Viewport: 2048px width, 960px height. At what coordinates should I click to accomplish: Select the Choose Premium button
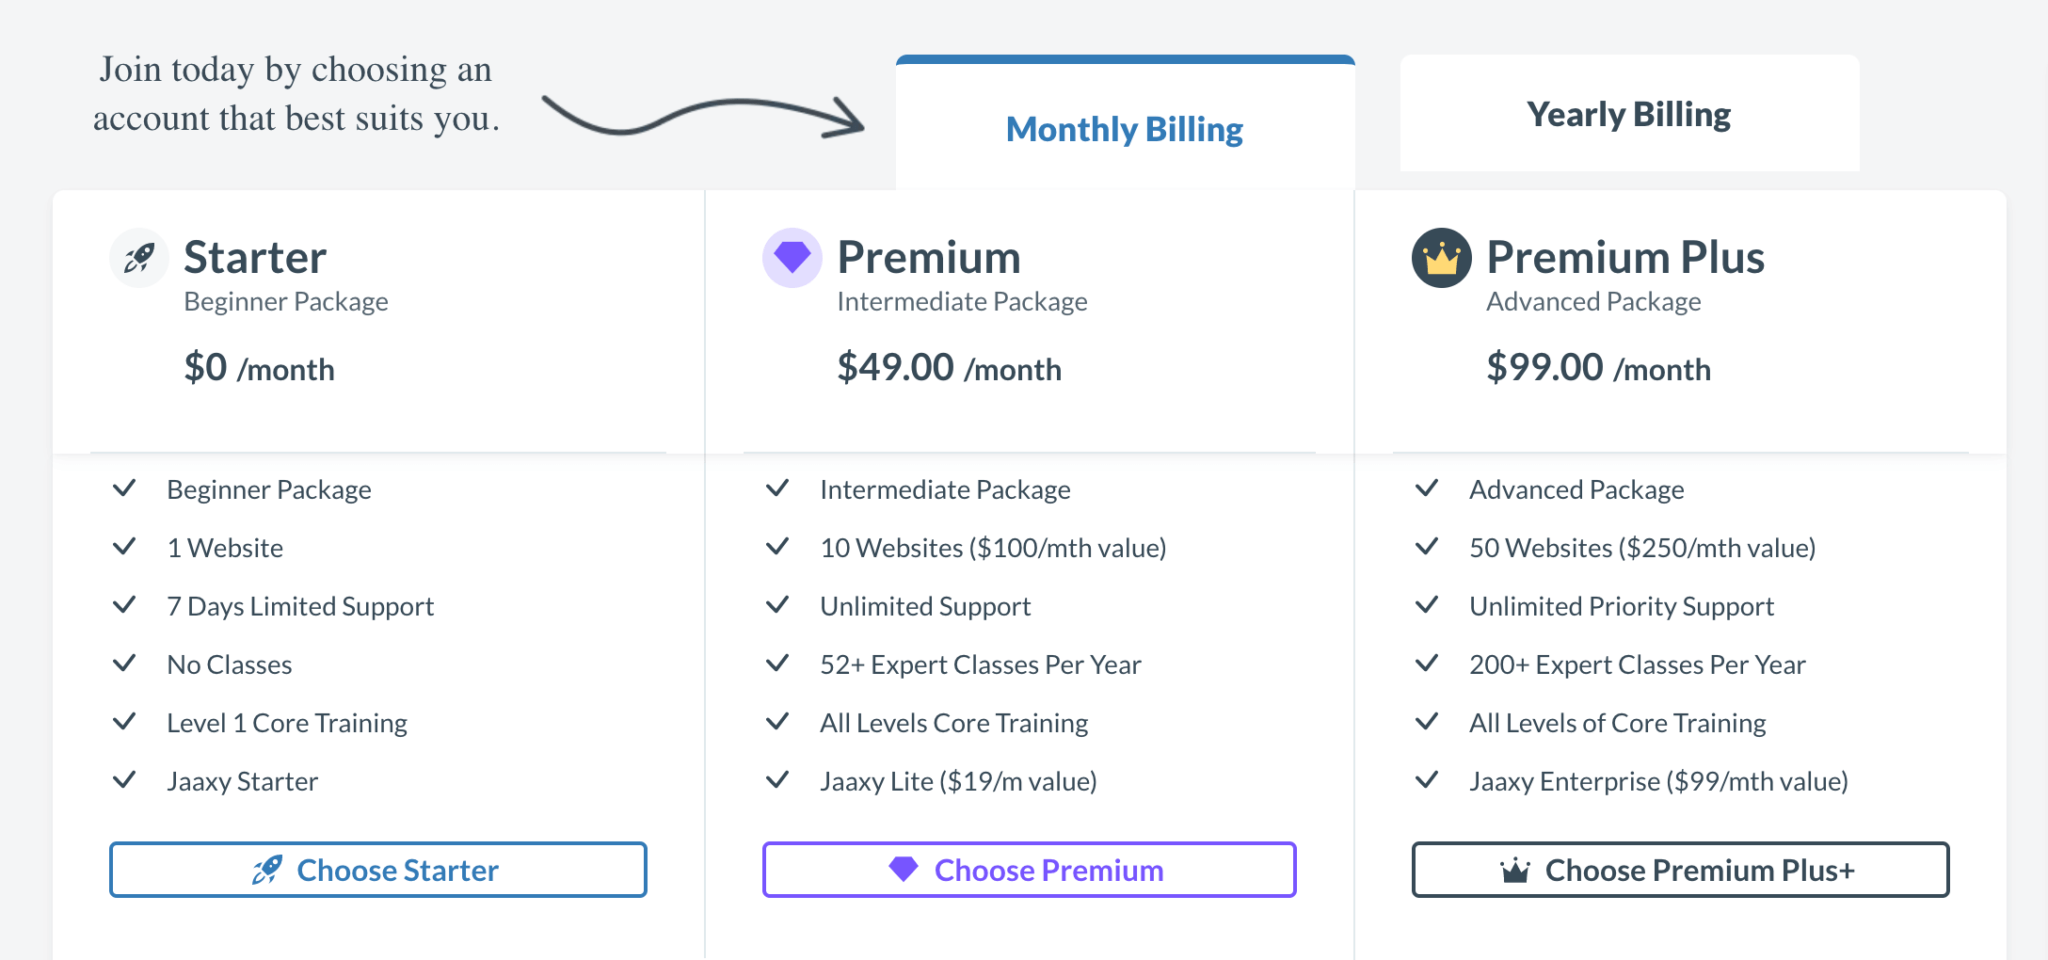pyautogui.click(x=1029, y=870)
